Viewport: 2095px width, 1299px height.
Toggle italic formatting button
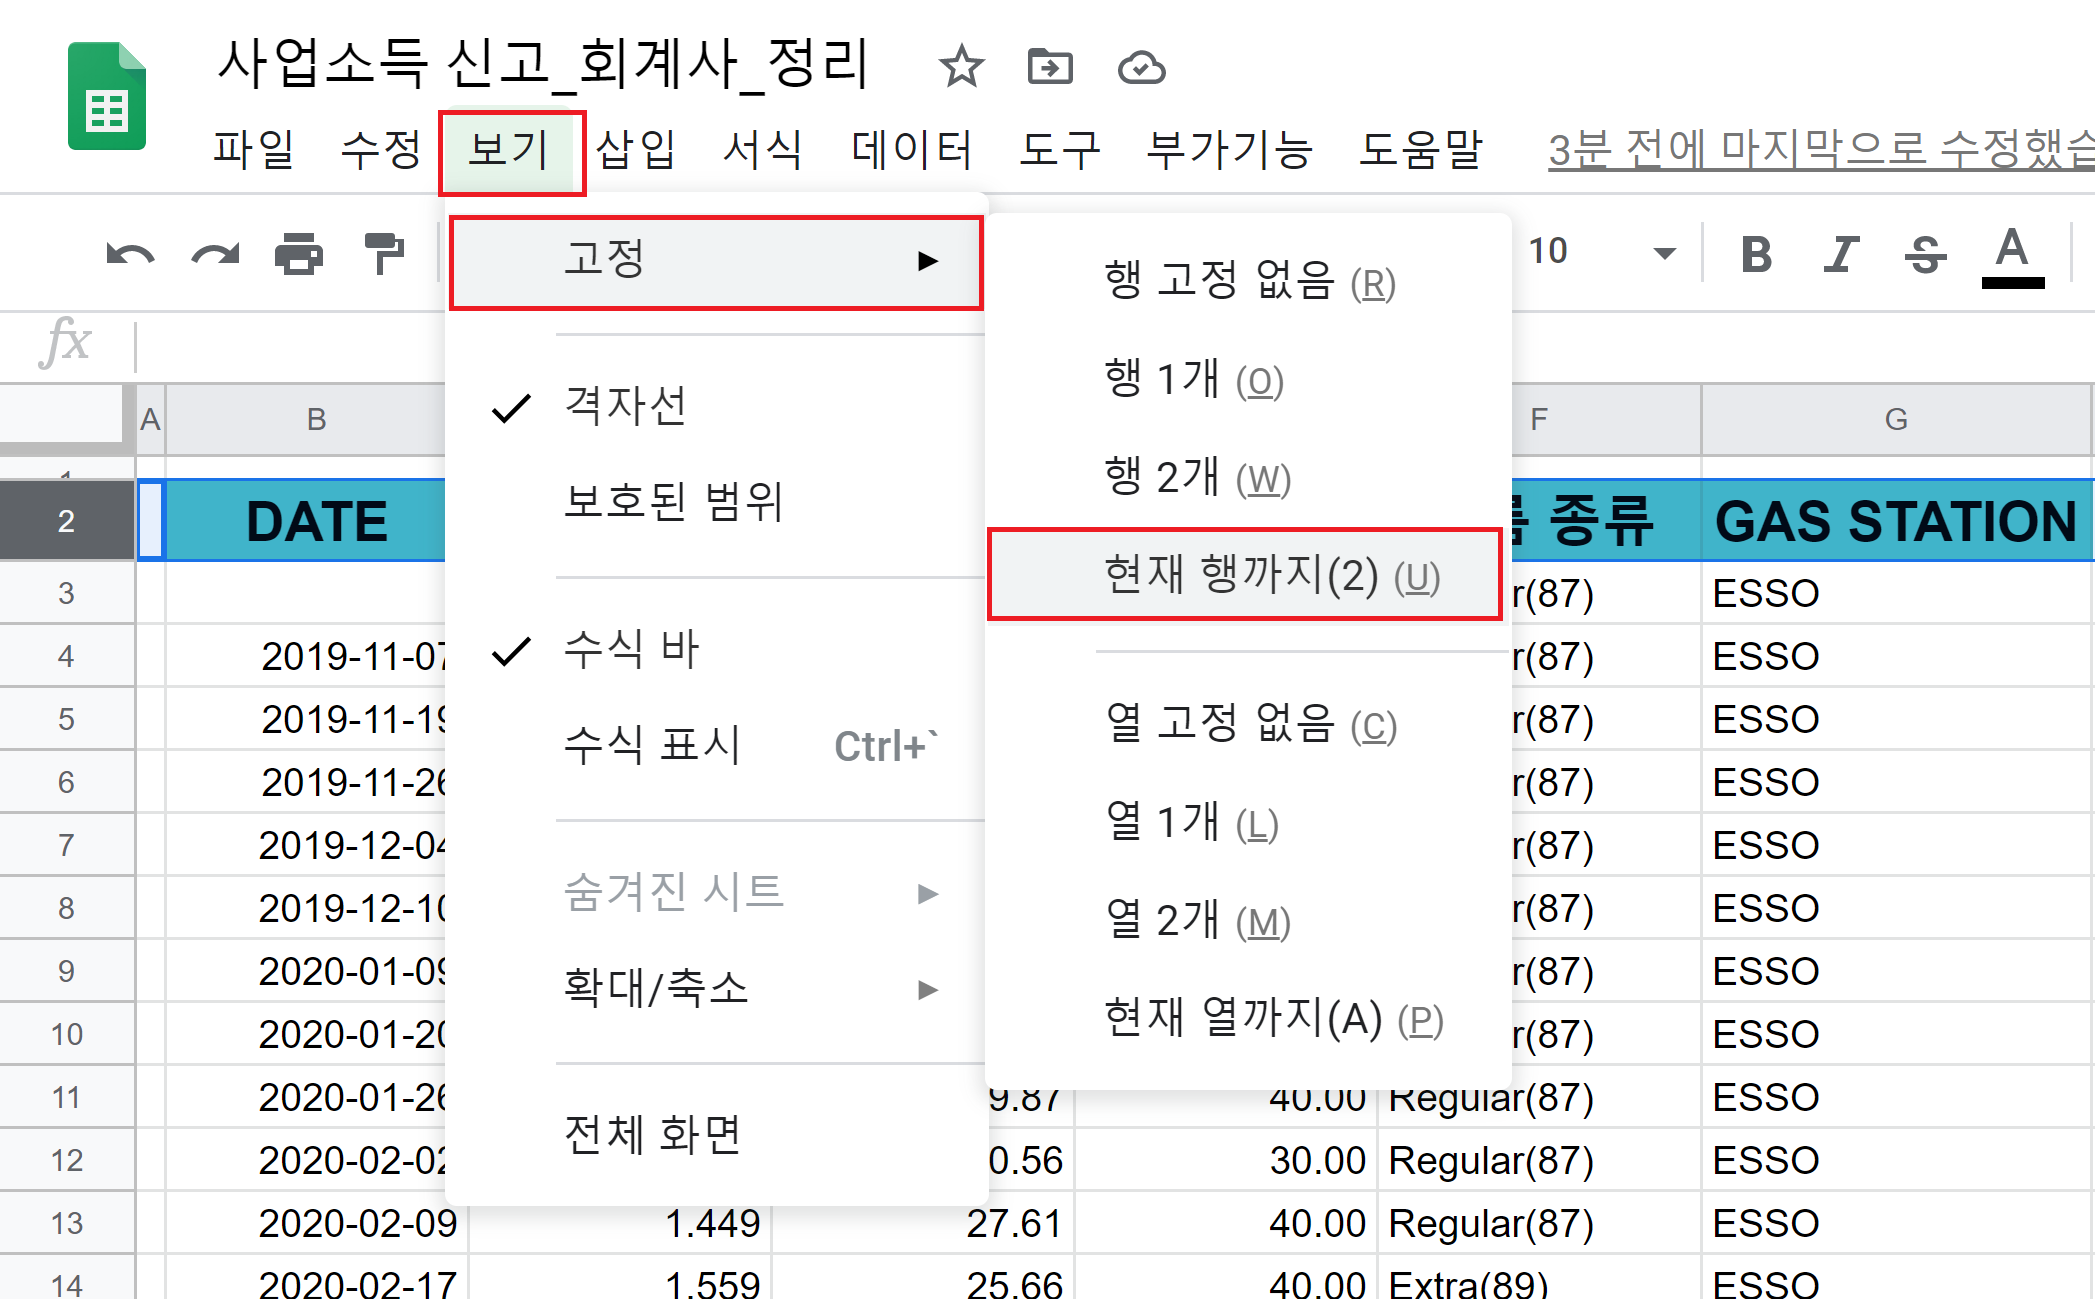pos(1840,254)
